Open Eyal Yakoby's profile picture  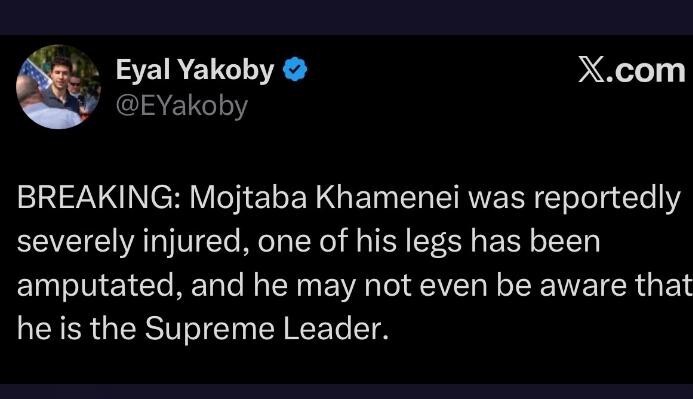pos(58,87)
